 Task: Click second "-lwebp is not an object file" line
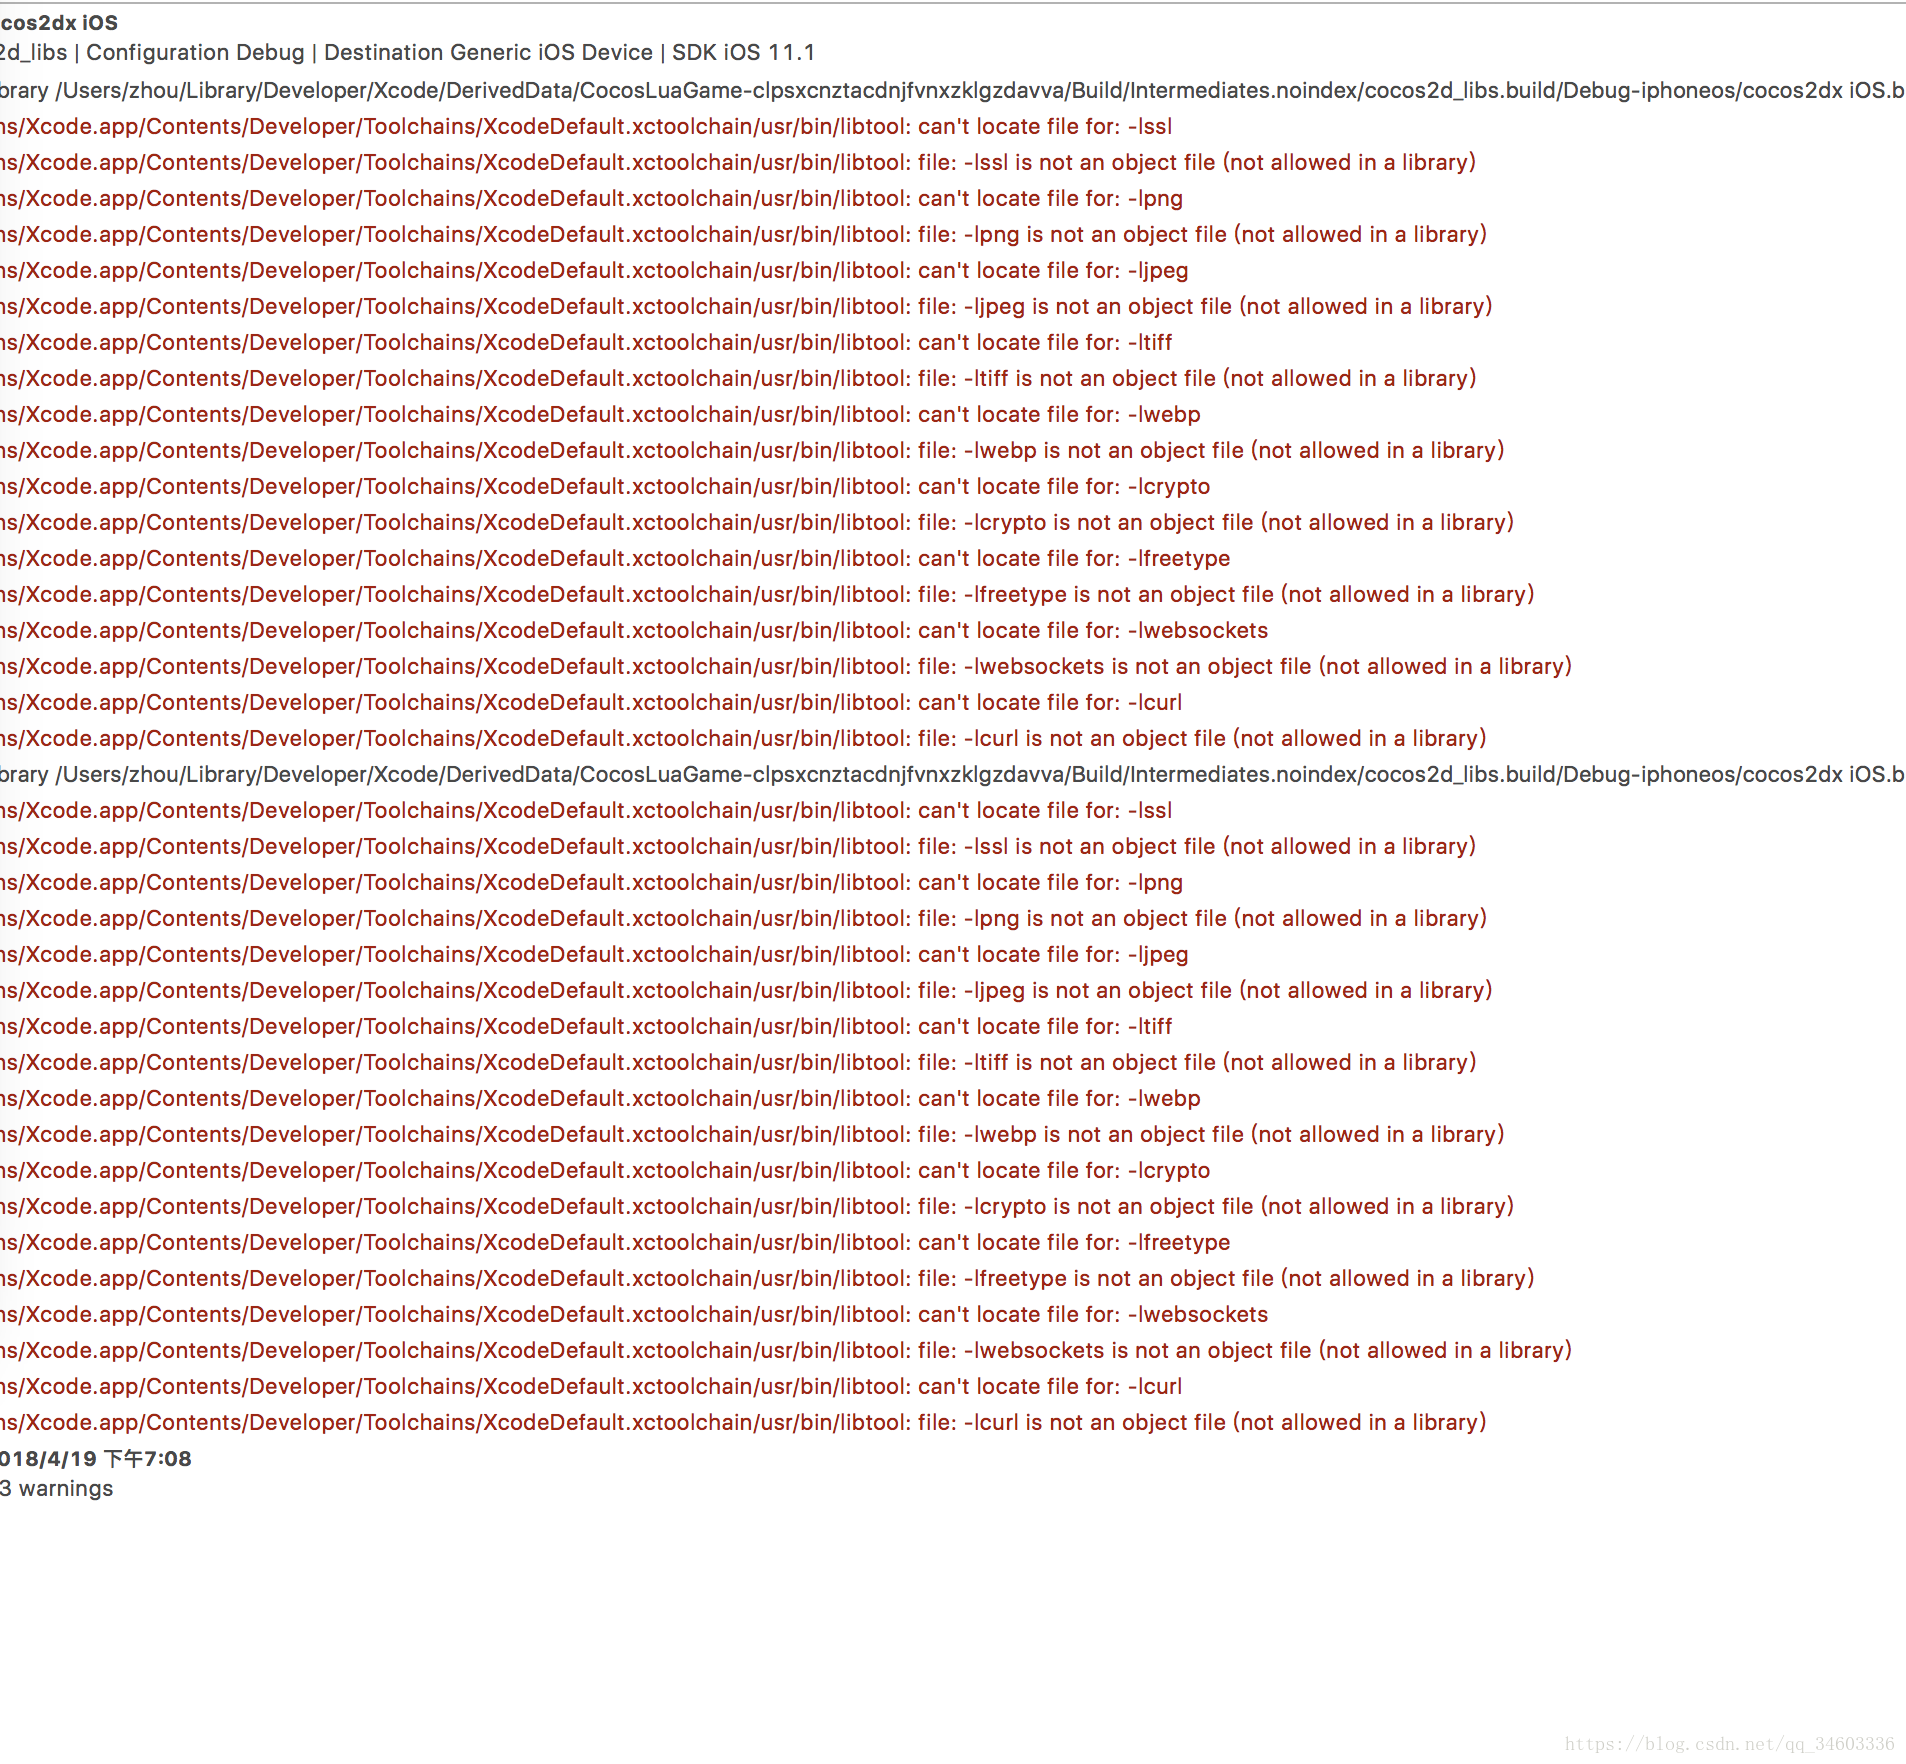point(753,1134)
